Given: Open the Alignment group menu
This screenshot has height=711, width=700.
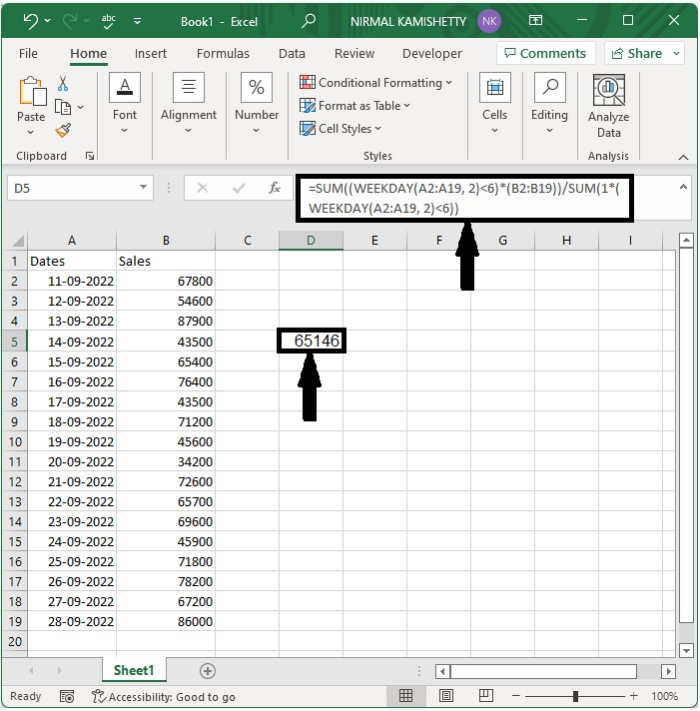Looking at the screenshot, I should click(x=189, y=103).
